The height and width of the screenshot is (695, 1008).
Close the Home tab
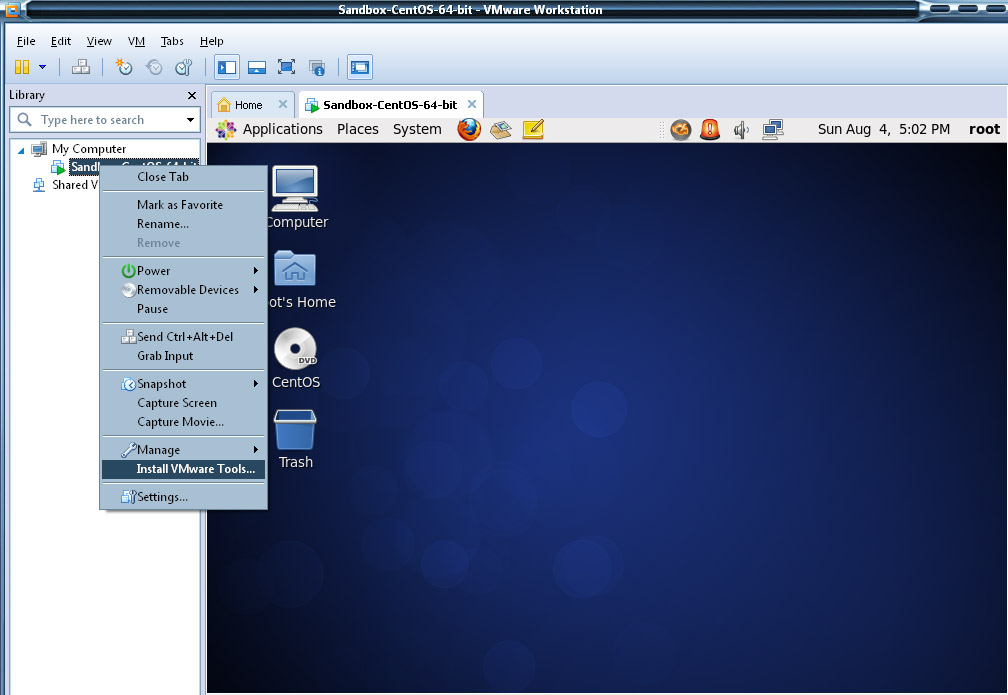click(x=282, y=104)
